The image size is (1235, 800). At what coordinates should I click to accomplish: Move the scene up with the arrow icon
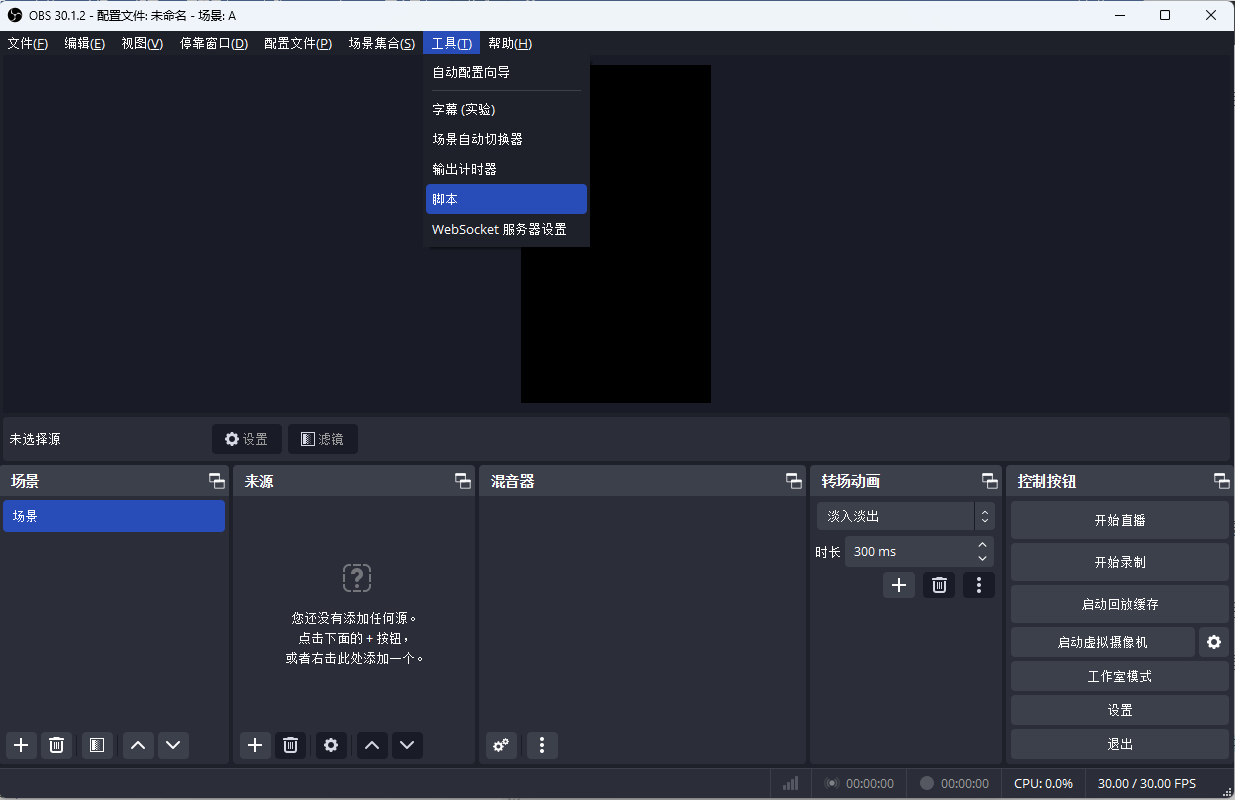[x=138, y=745]
